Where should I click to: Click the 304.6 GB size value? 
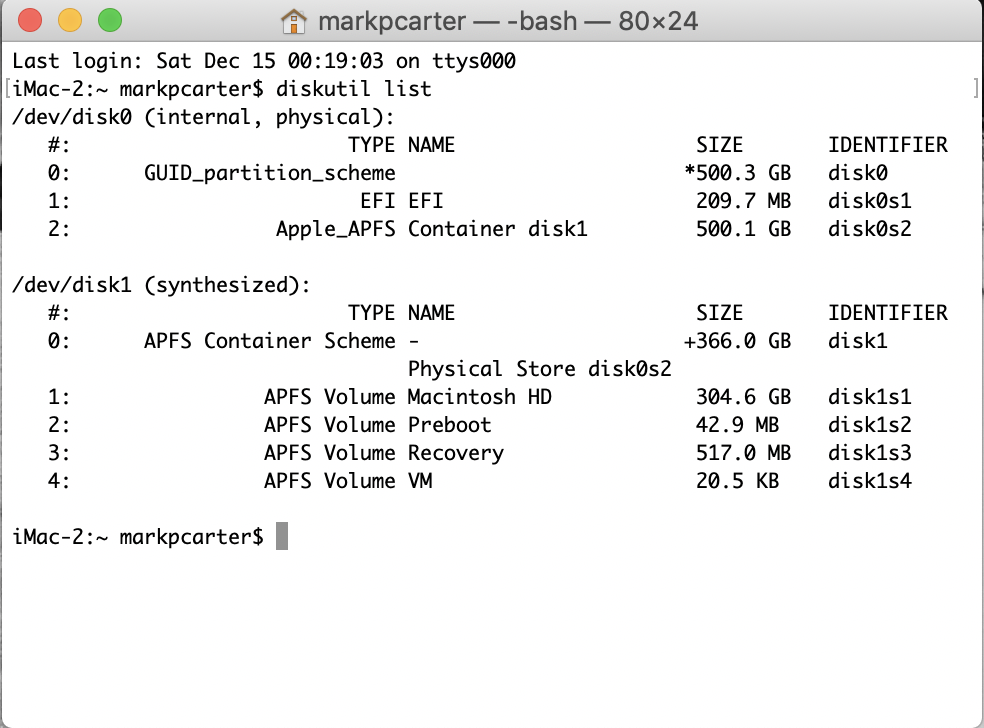(x=742, y=397)
